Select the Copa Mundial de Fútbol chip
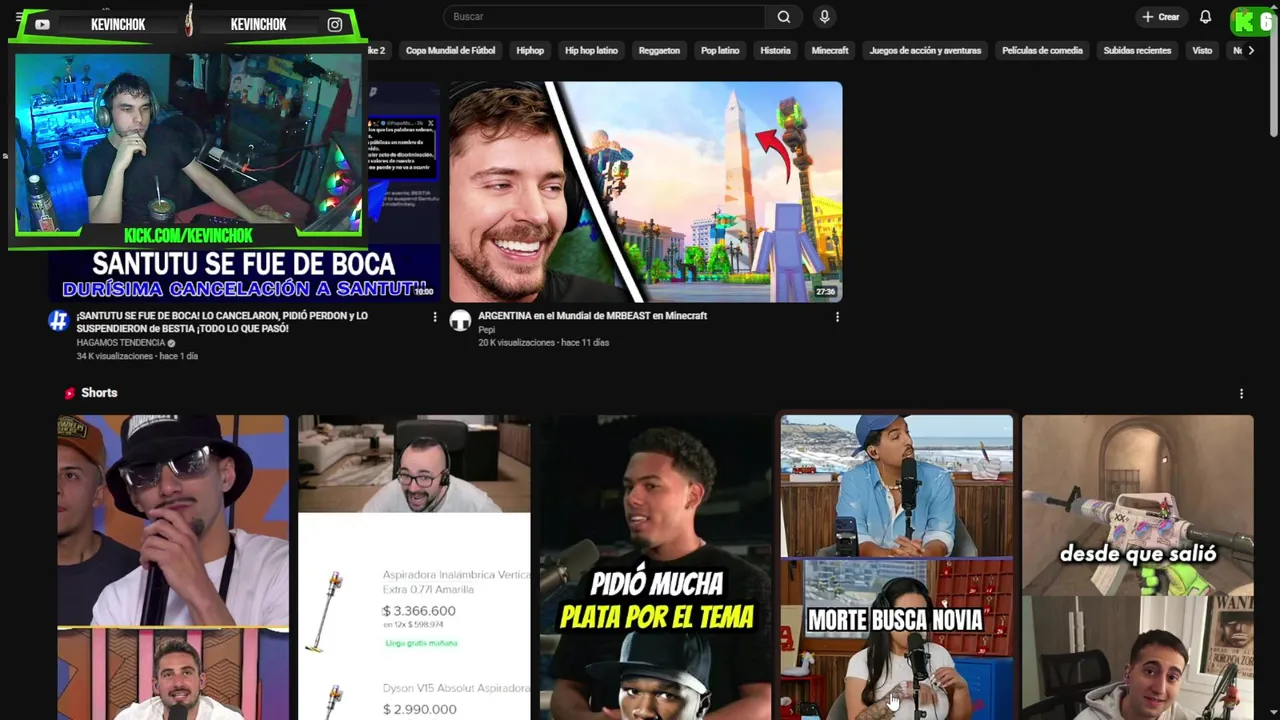 [450, 51]
